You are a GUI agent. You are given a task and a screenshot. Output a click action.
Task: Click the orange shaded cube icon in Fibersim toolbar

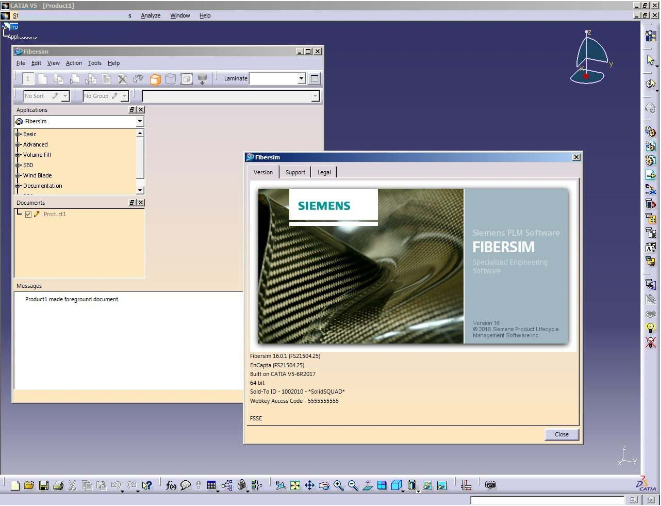155,79
